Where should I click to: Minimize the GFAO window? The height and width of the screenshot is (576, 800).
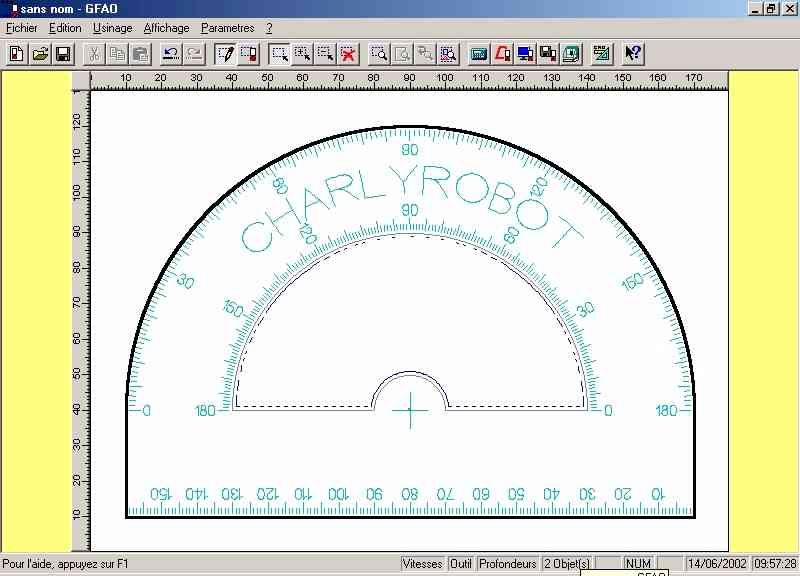(756, 8)
